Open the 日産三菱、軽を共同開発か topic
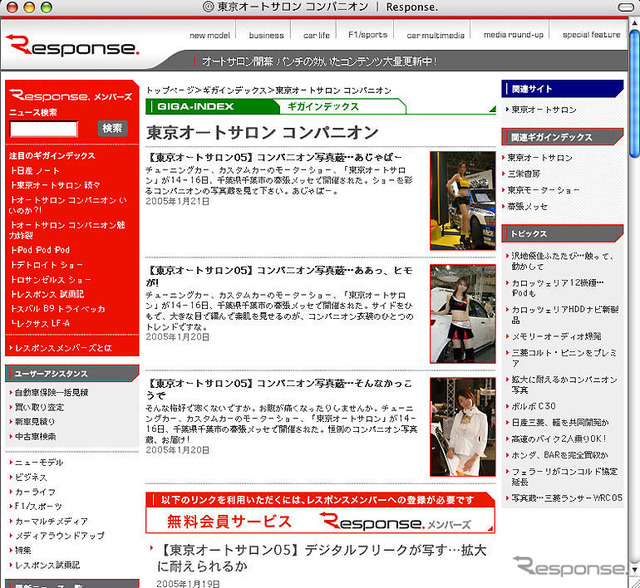The width and height of the screenshot is (640, 588). tap(559, 423)
